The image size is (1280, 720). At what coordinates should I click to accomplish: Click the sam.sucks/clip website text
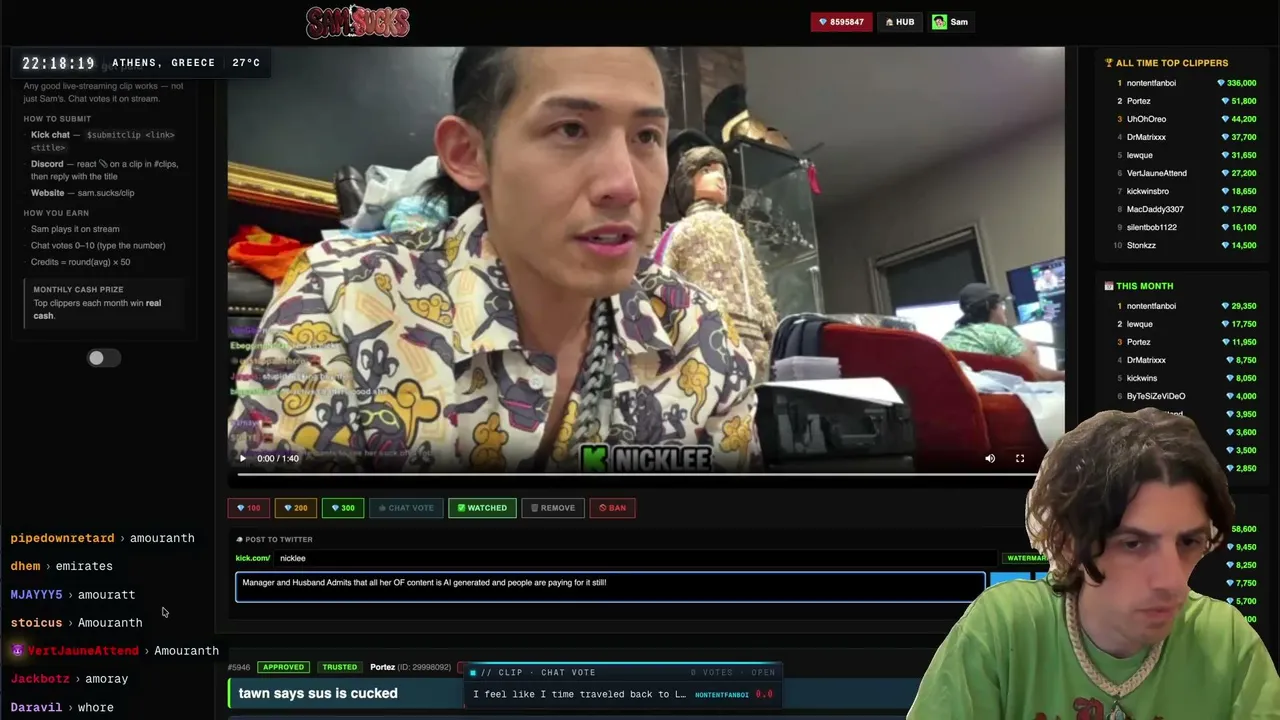pos(106,193)
